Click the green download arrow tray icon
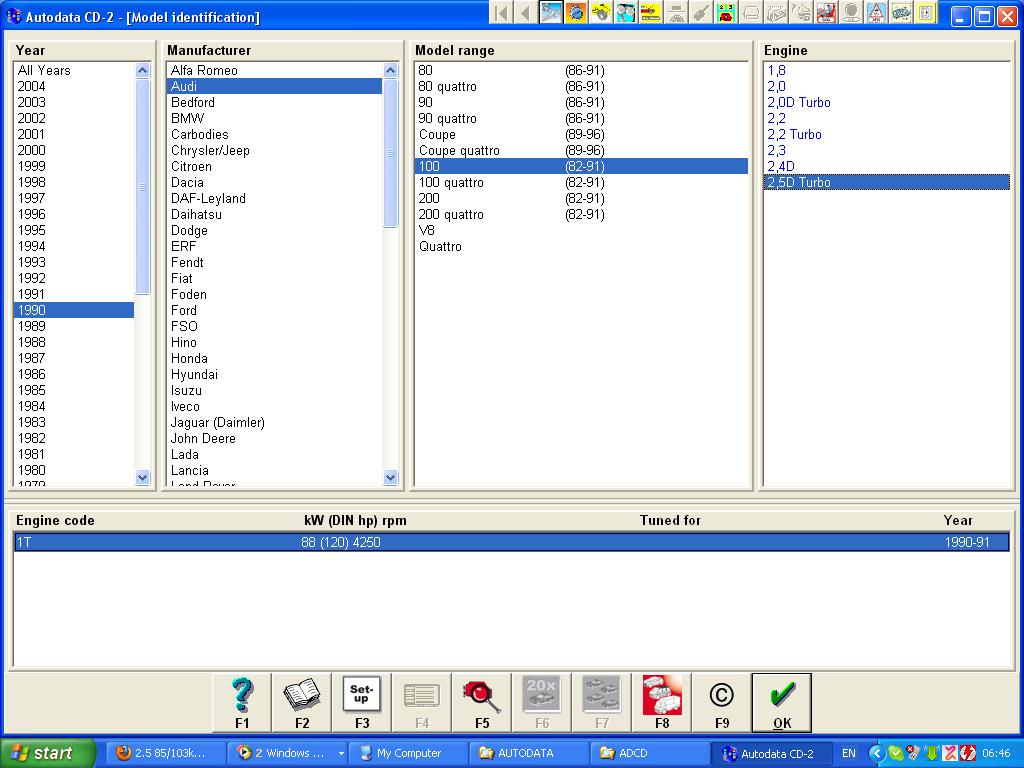The image size is (1024, 768). pyautogui.click(x=931, y=754)
